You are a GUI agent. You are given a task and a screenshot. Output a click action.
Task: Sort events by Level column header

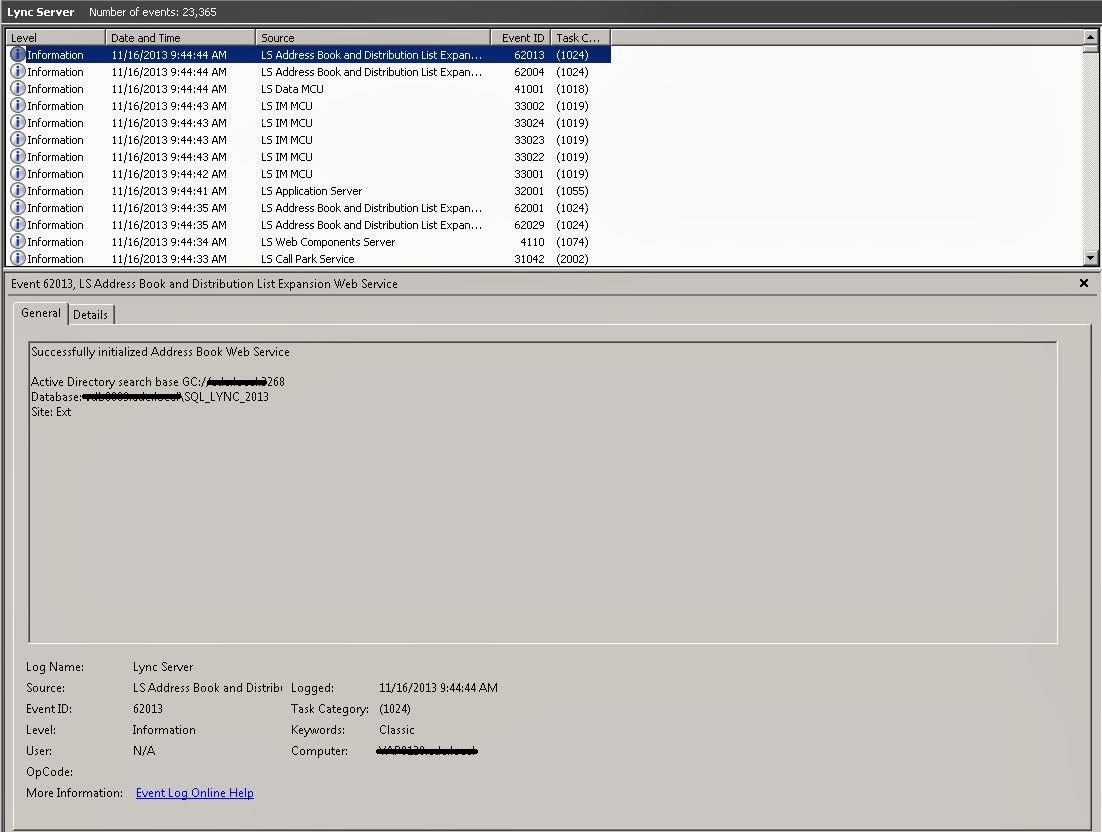[56, 37]
